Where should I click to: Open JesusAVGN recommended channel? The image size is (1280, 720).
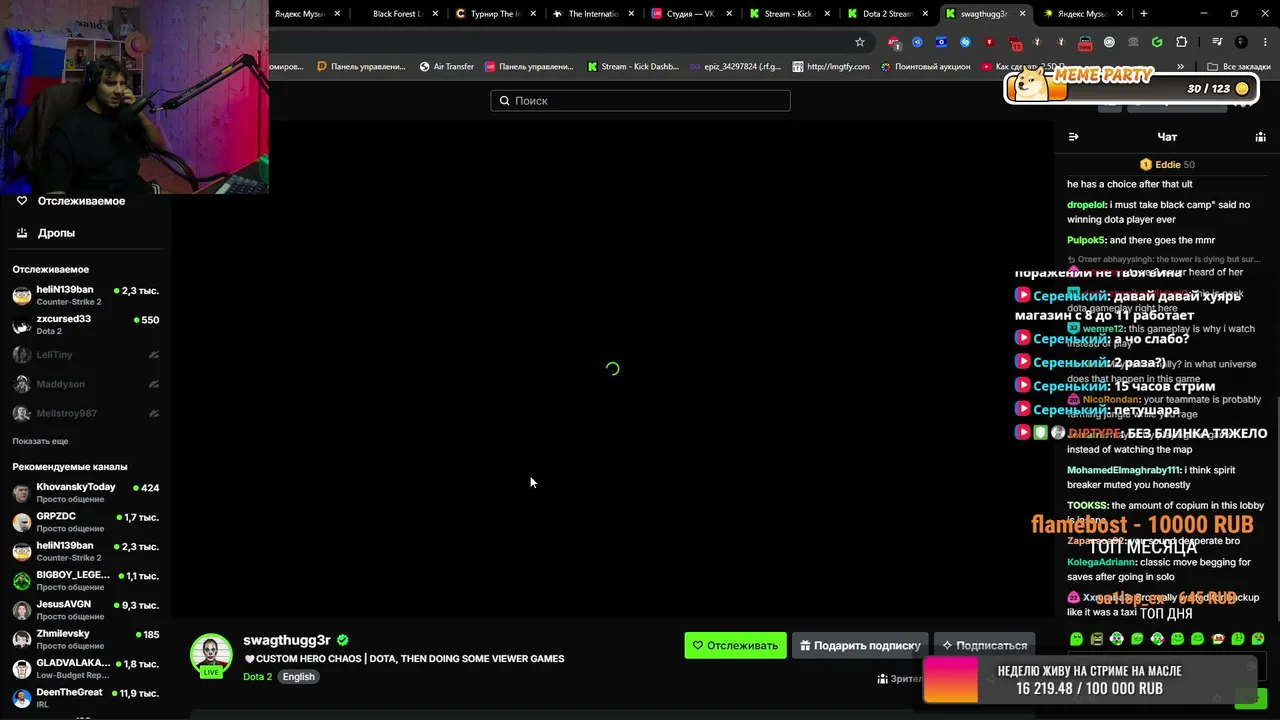(85, 609)
